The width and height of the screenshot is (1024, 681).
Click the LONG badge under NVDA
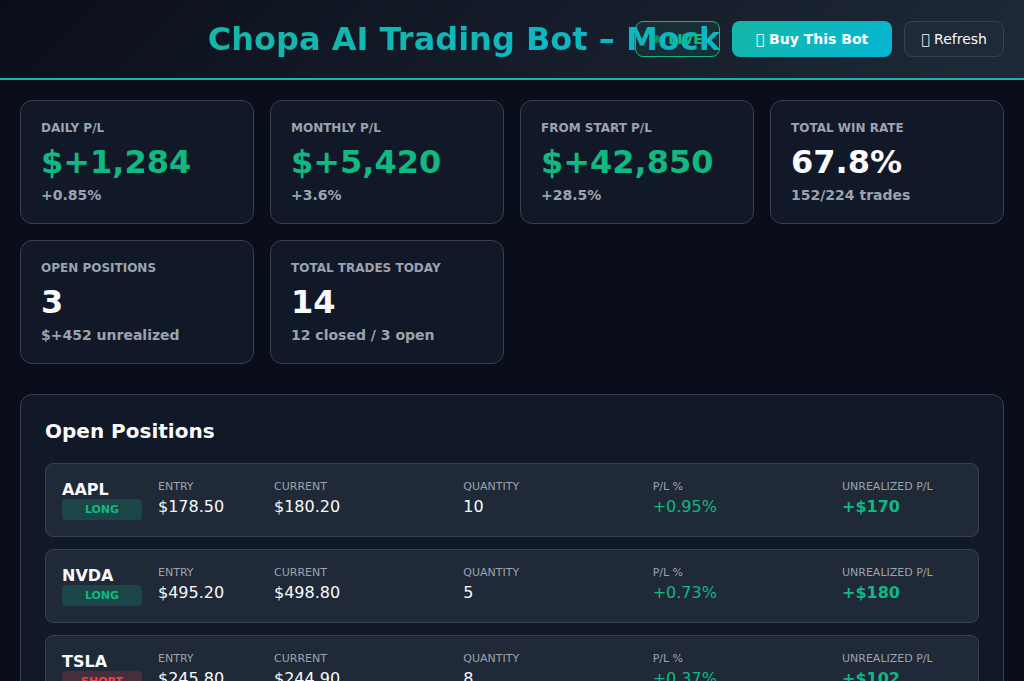click(x=102, y=595)
